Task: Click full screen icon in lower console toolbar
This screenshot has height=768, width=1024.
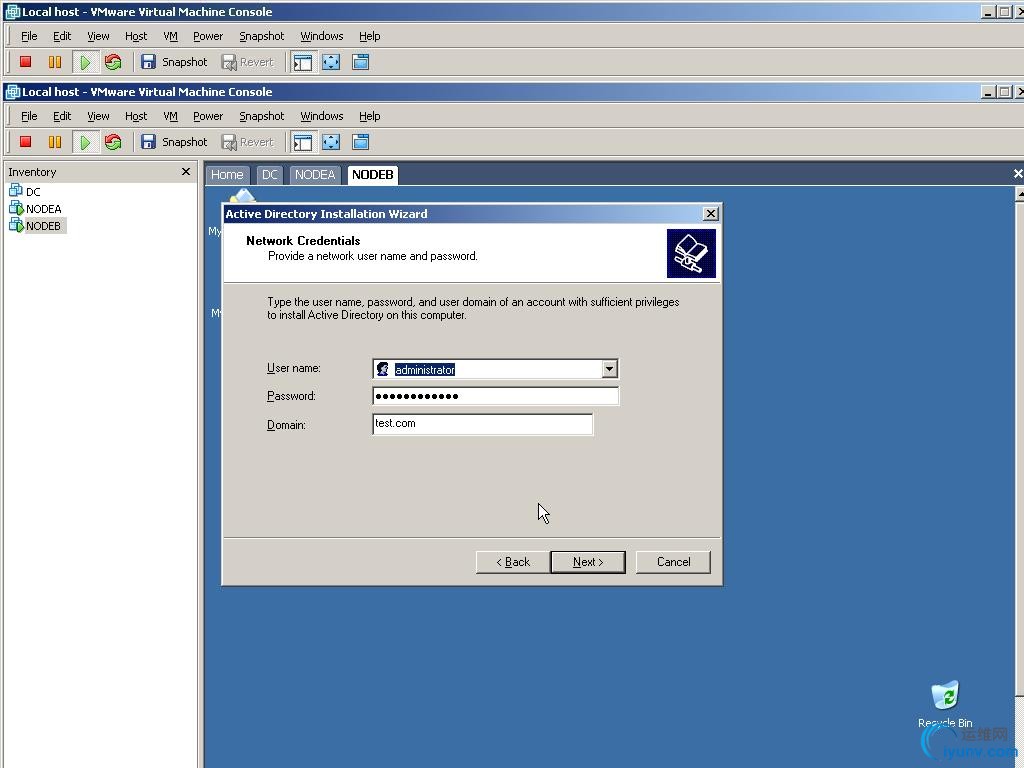Action: click(x=331, y=142)
